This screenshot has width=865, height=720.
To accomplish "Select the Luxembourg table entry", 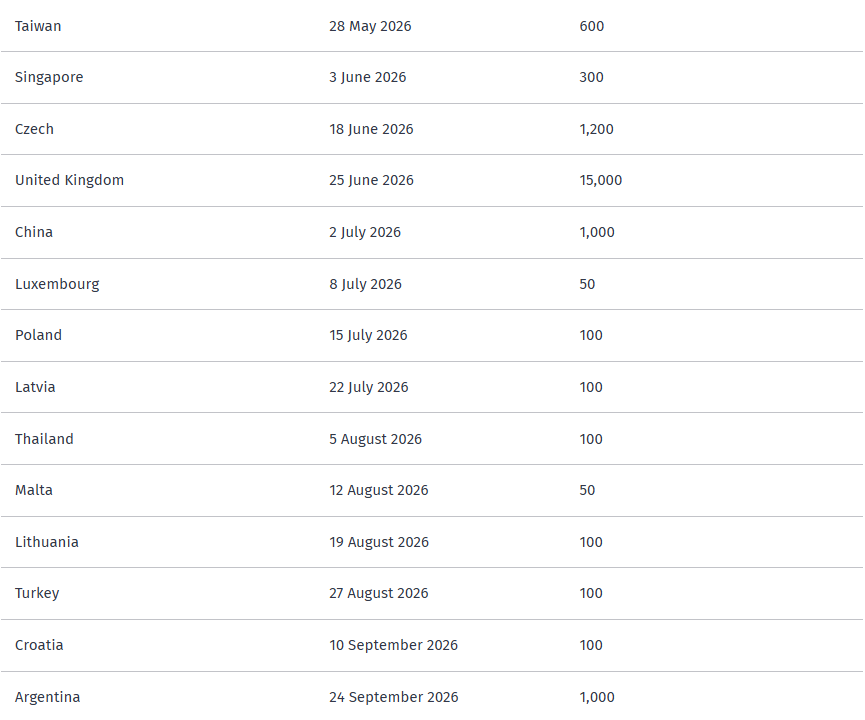I will pyautogui.click(x=57, y=284).
